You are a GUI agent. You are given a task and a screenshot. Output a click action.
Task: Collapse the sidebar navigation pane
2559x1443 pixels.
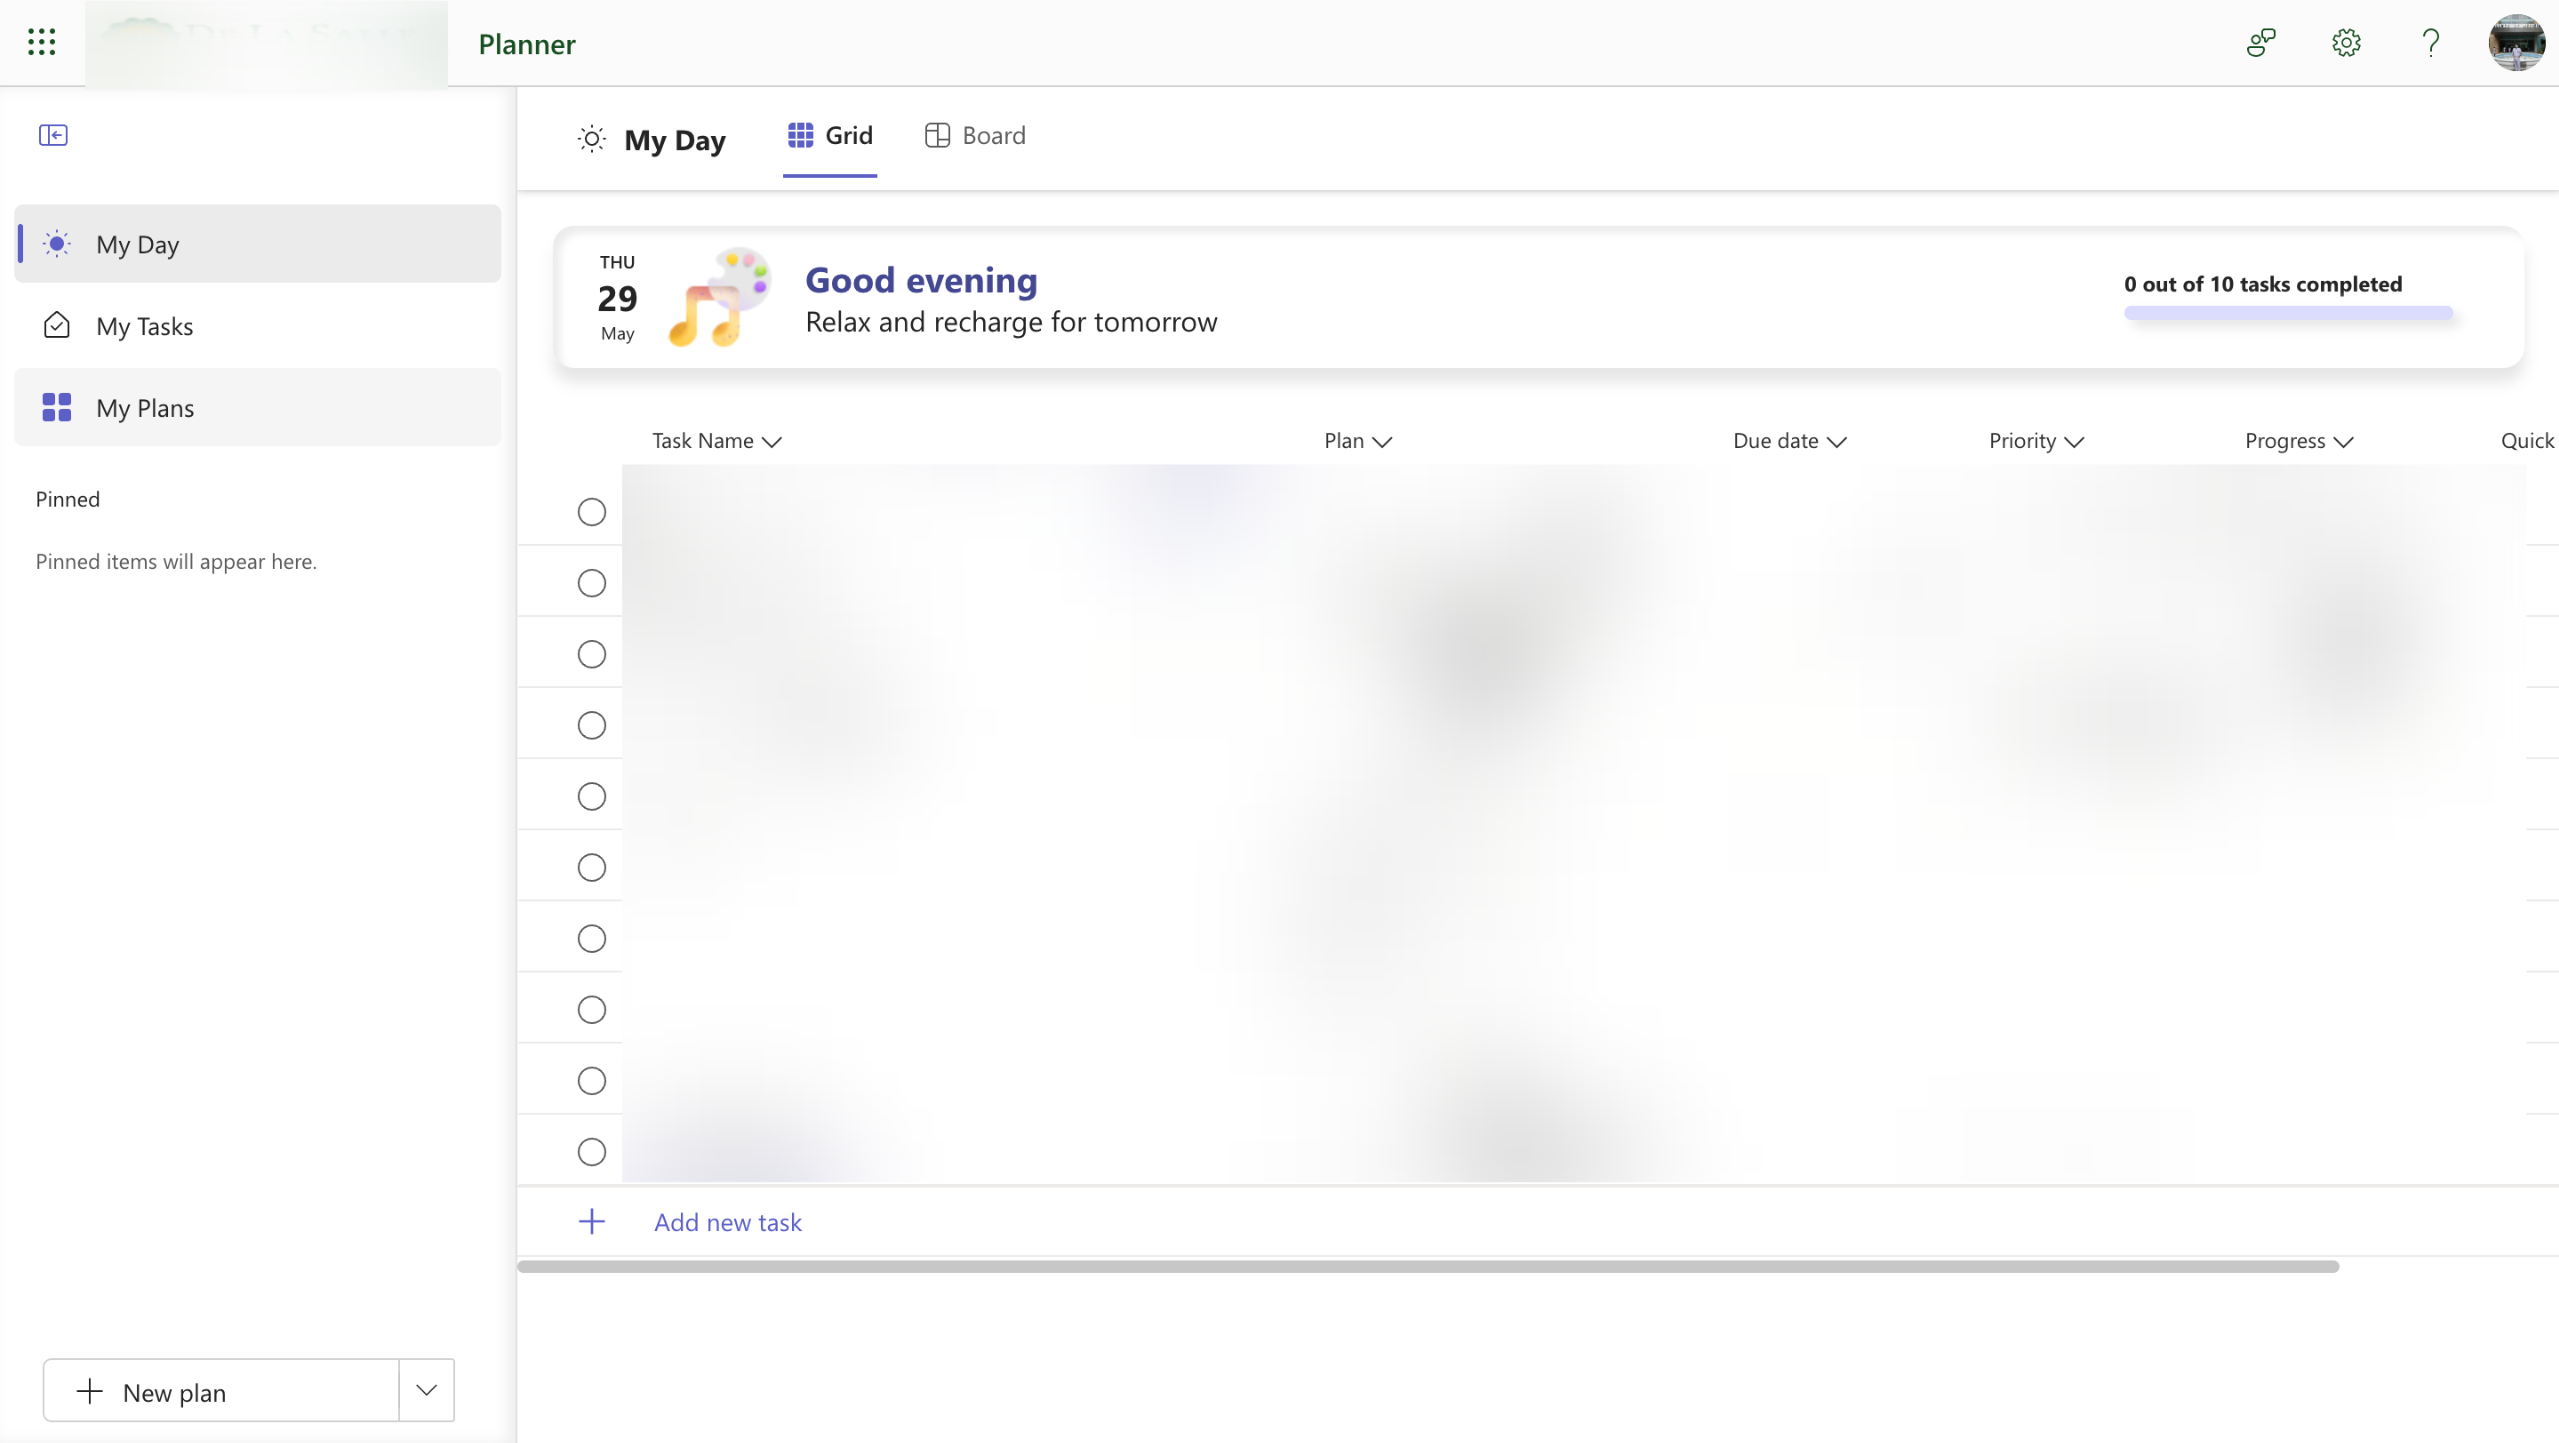53,135
